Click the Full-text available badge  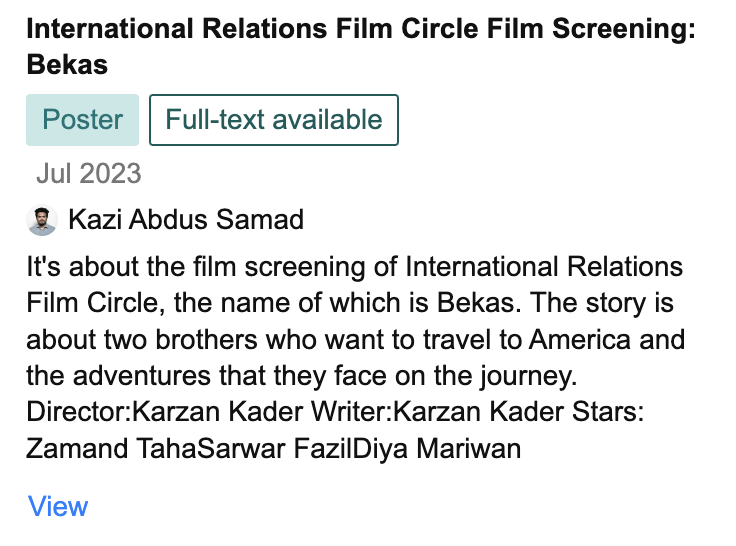(274, 120)
